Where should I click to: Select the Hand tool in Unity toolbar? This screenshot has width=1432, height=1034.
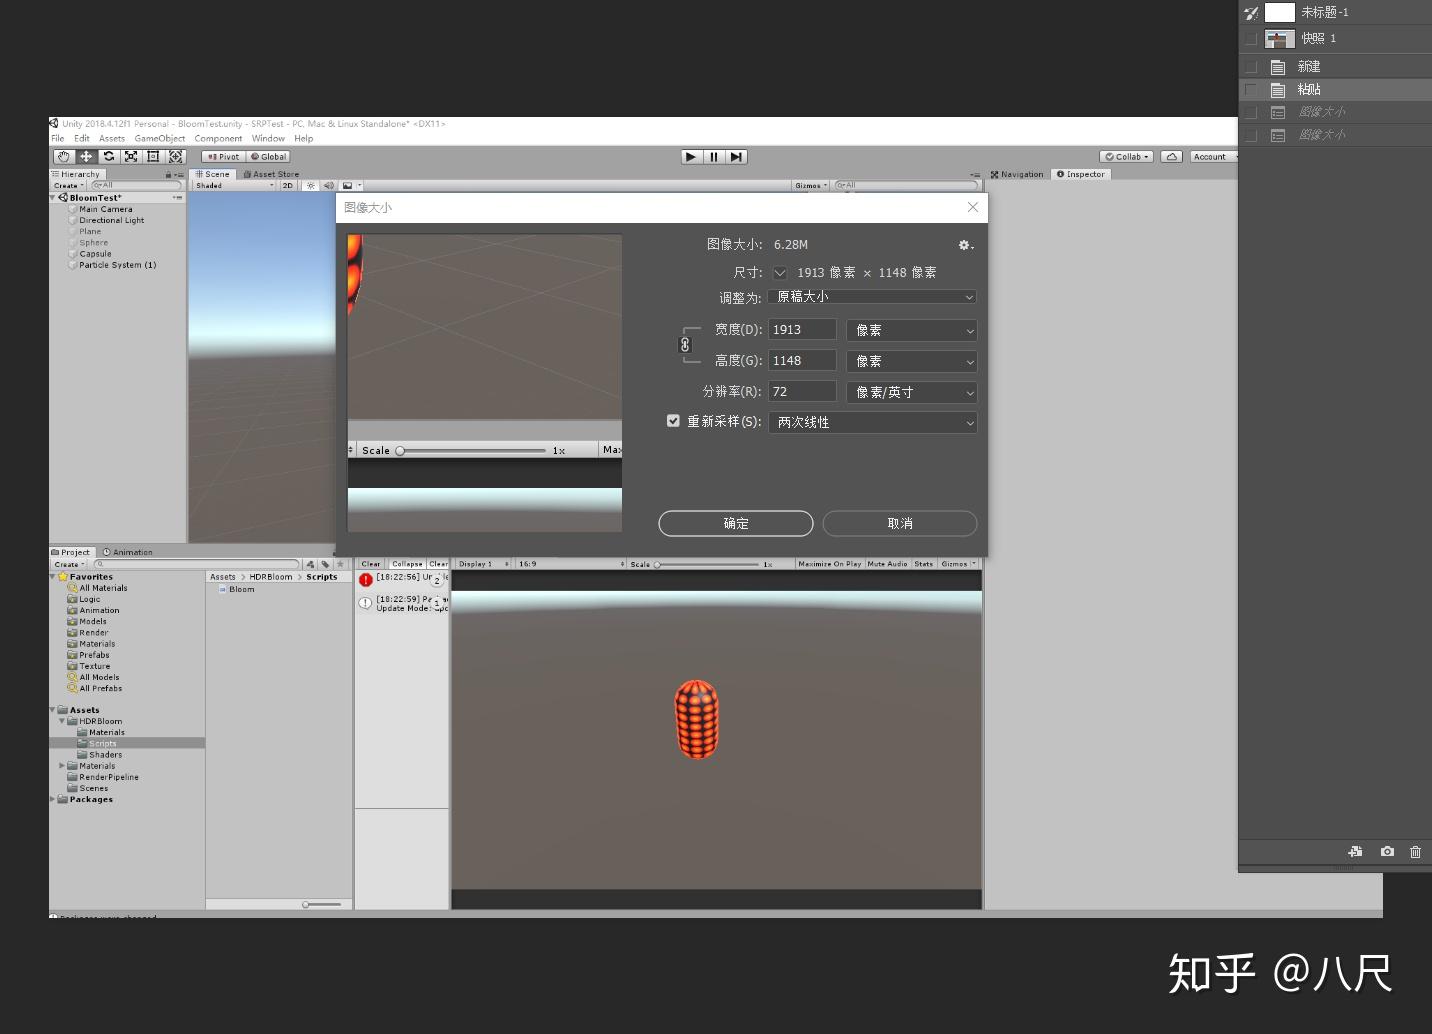64,156
